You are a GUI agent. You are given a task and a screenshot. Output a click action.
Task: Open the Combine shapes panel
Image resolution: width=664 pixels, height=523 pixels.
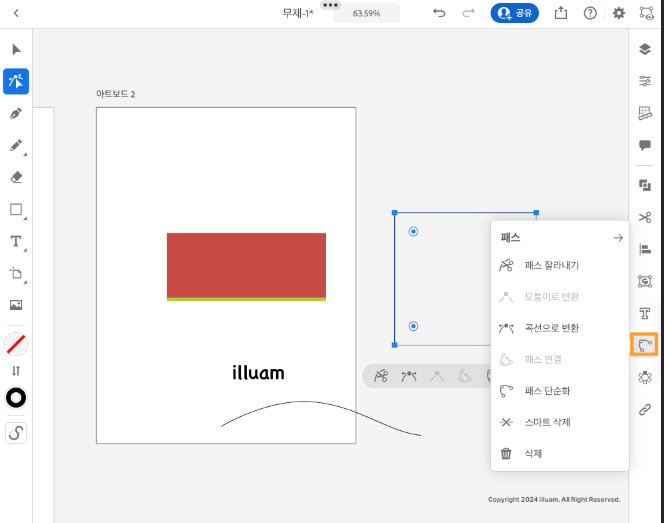pyautogui.click(x=645, y=185)
